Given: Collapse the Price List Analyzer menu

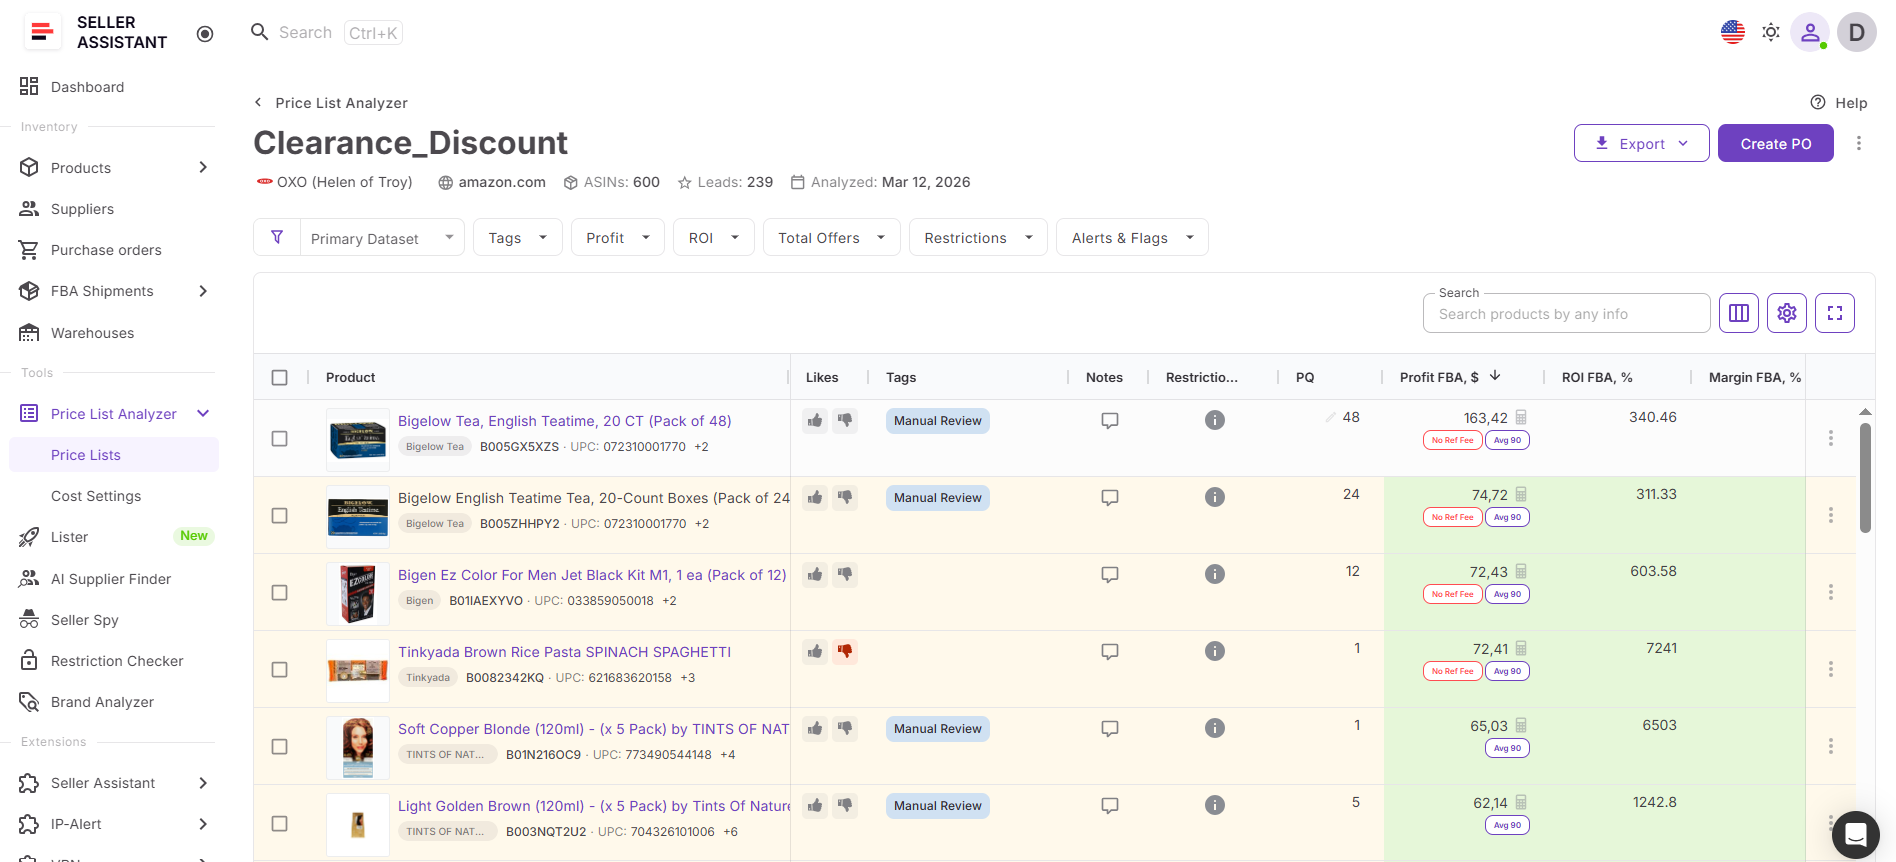Looking at the screenshot, I should click(x=203, y=414).
